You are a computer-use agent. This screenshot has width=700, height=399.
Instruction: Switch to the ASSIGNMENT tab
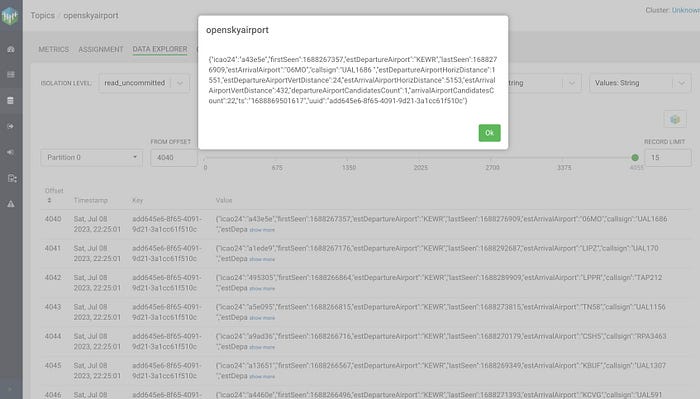(x=101, y=49)
